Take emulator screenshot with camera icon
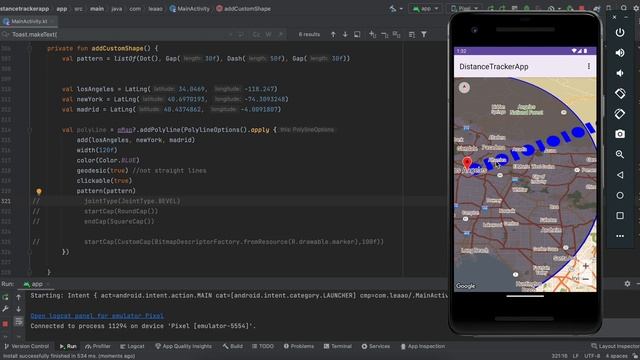The image size is (640, 360). [x=620, y=134]
